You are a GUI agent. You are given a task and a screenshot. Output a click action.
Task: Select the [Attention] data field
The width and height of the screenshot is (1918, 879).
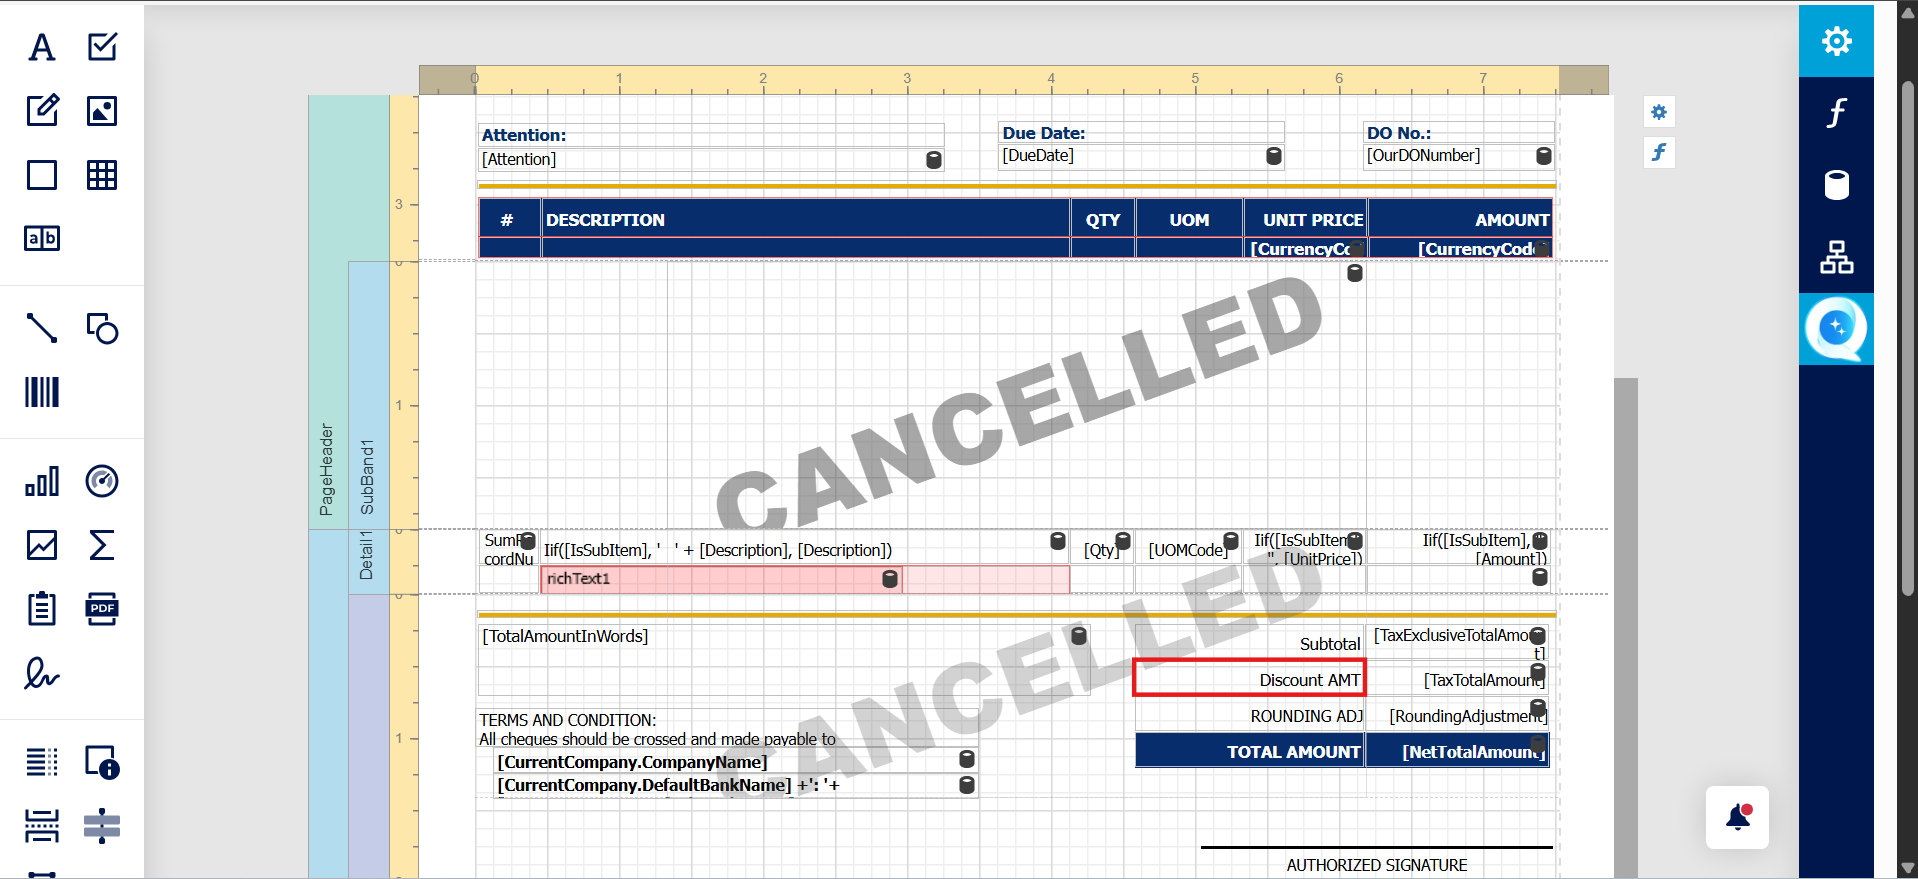[711, 159]
